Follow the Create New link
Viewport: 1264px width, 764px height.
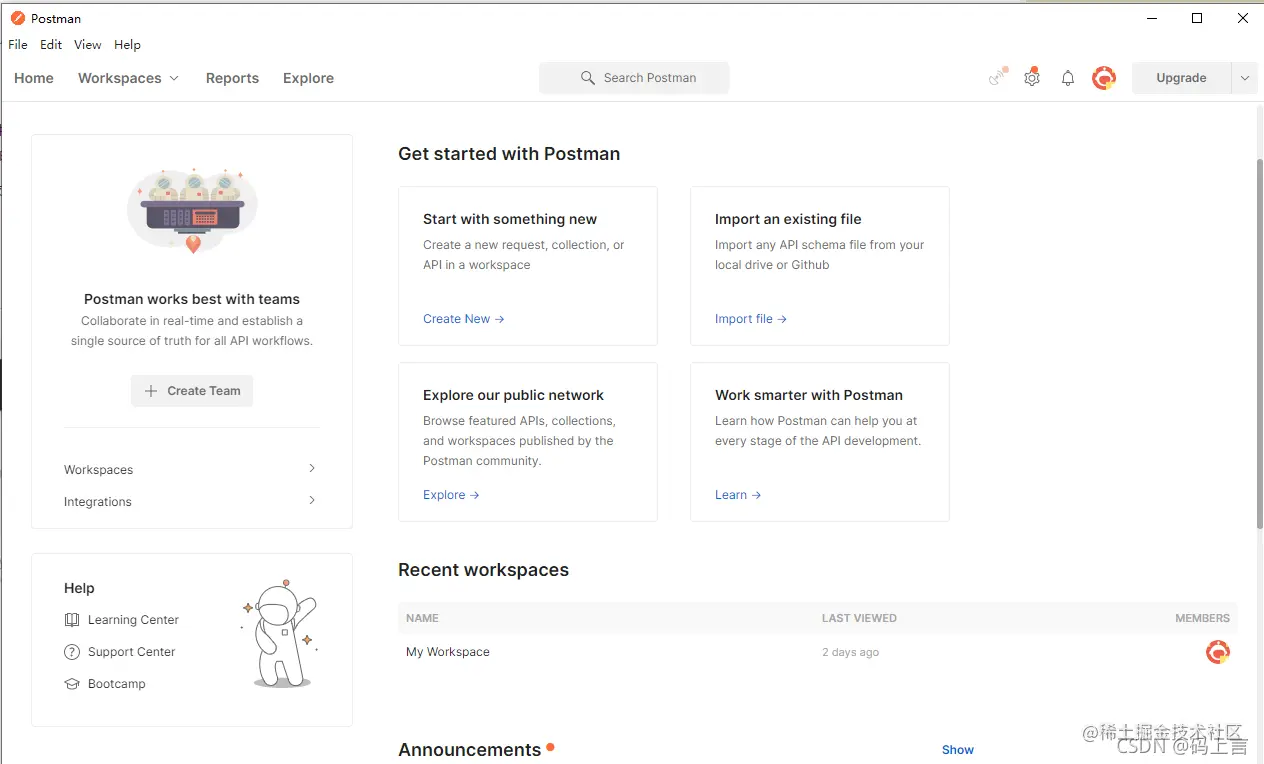pyautogui.click(x=464, y=319)
